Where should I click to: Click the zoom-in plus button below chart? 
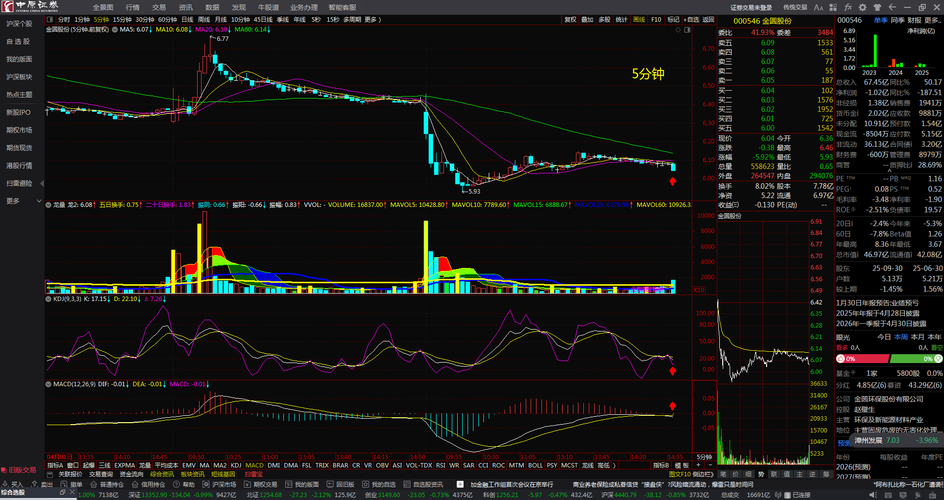tap(698, 465)
